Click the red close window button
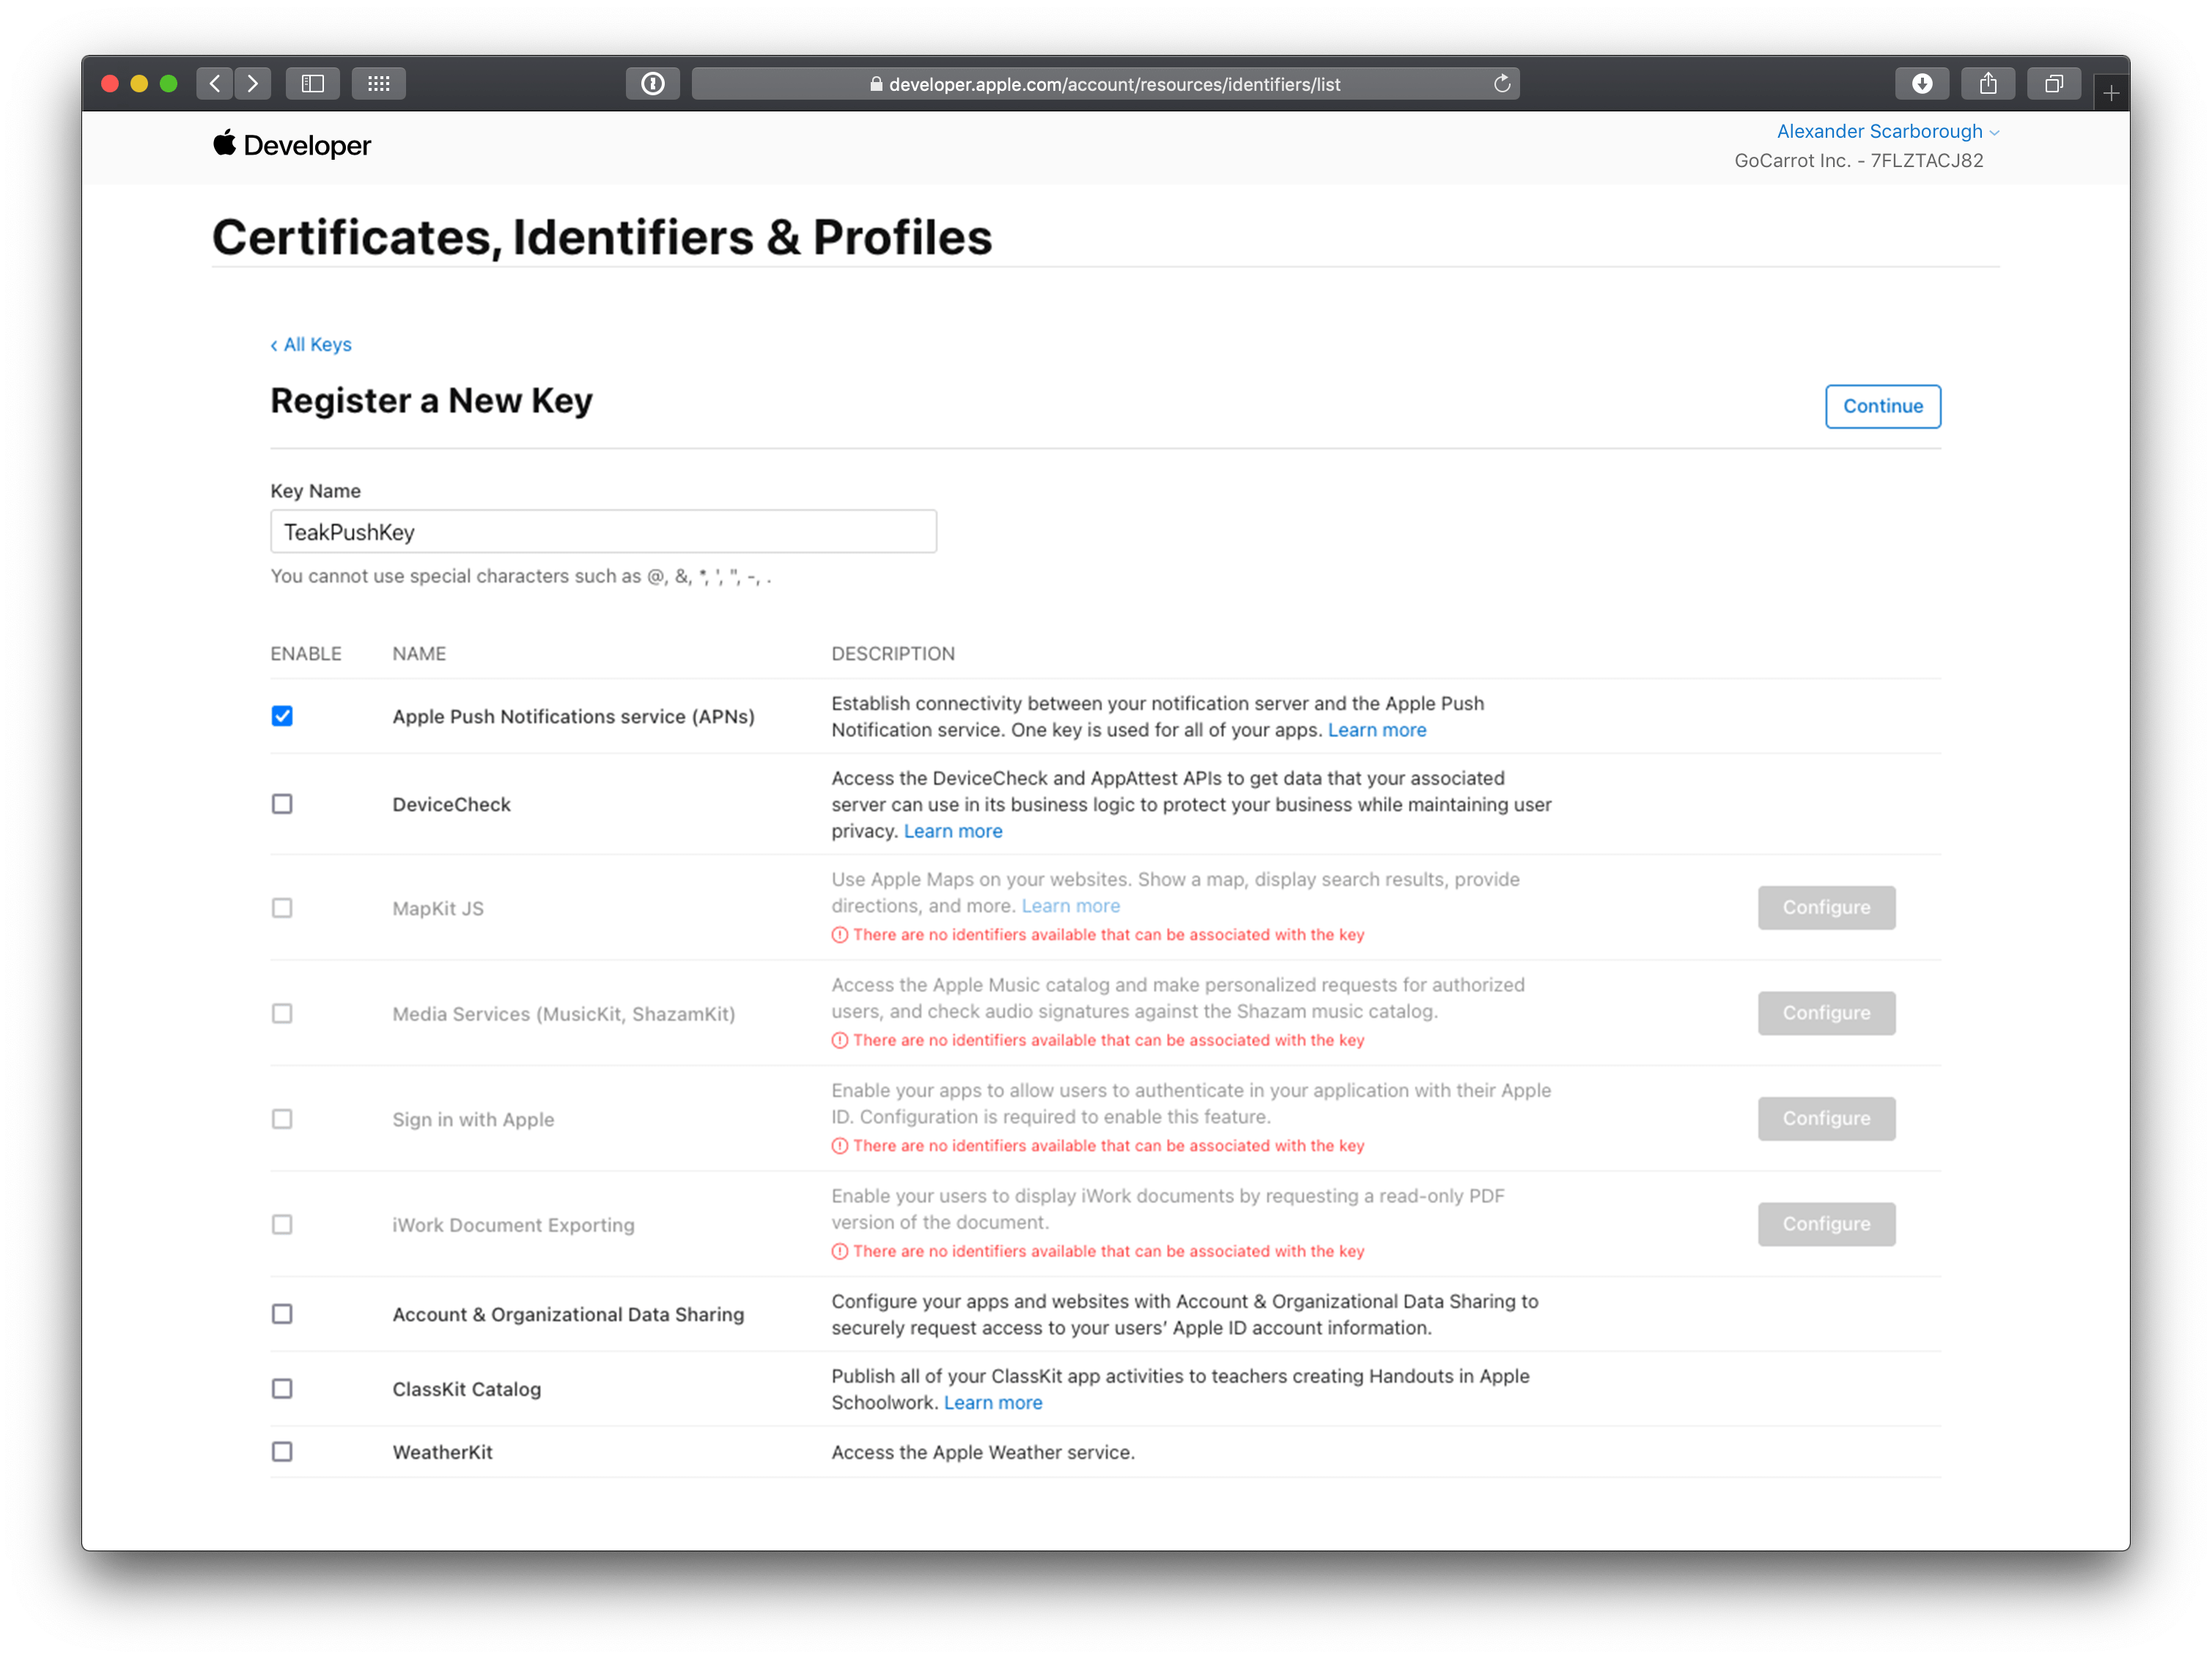This screenshot has width=2212, height=1659. [110, 84]
